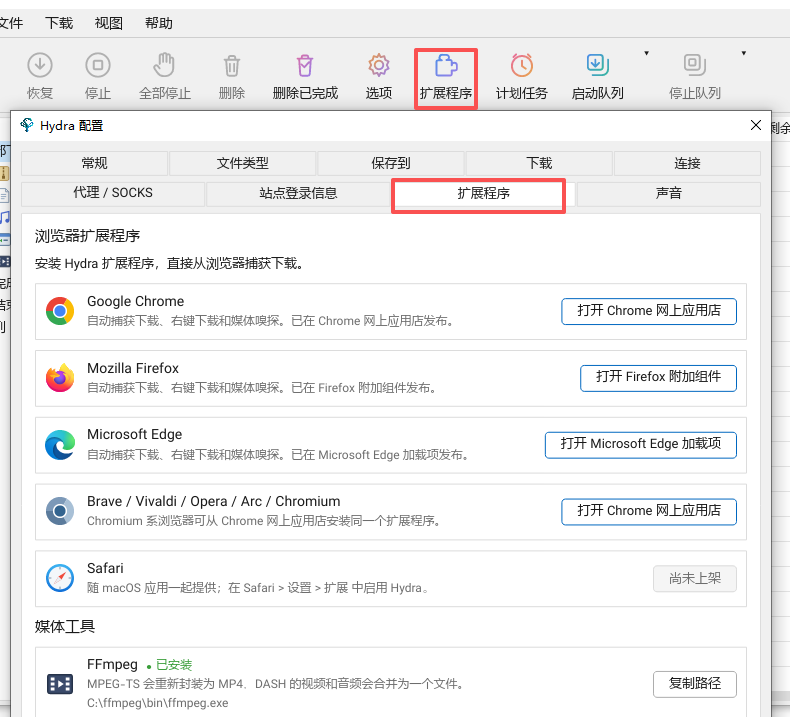Open the 视图 menu
This screenshot has width=790, height=717.
pos(109,23)
